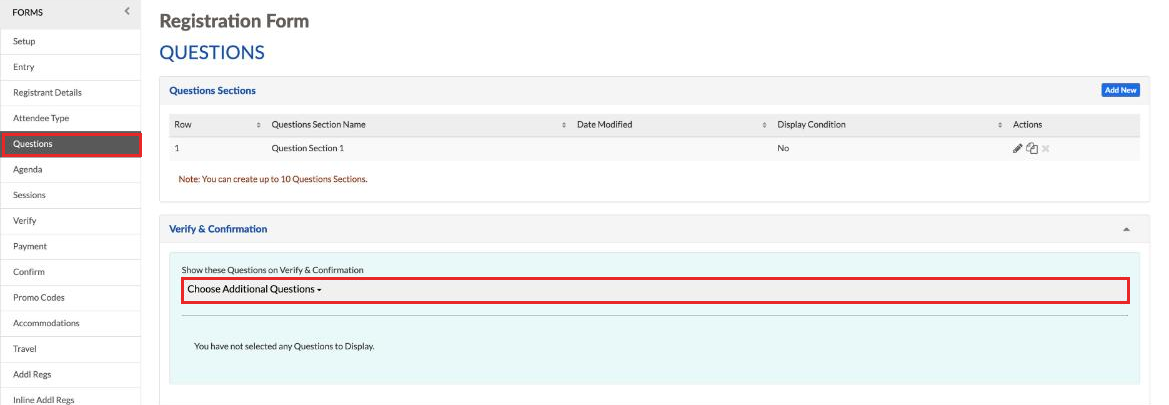Click the Actions column header

point(1027,125)
